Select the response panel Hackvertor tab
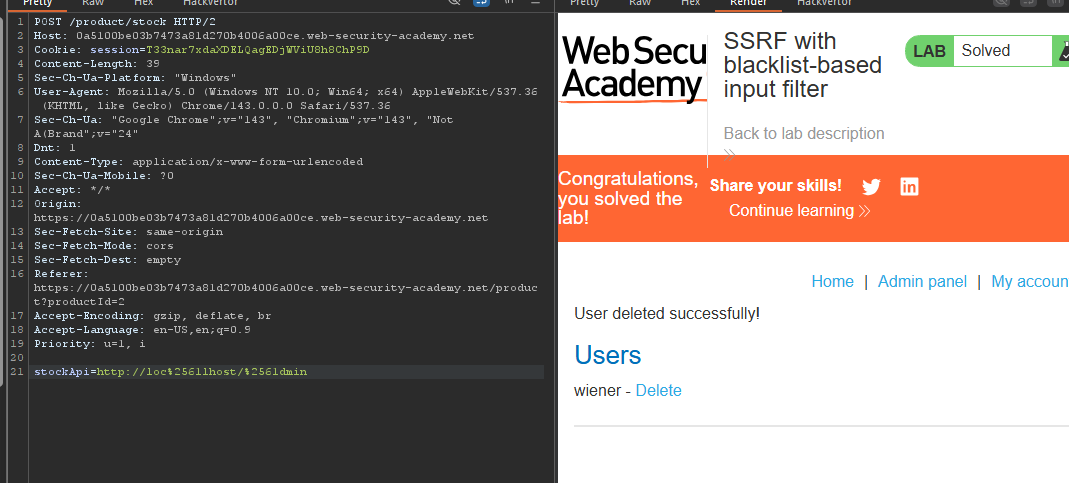The height and width of the screenshot is (483, 1069). point(824,3)
